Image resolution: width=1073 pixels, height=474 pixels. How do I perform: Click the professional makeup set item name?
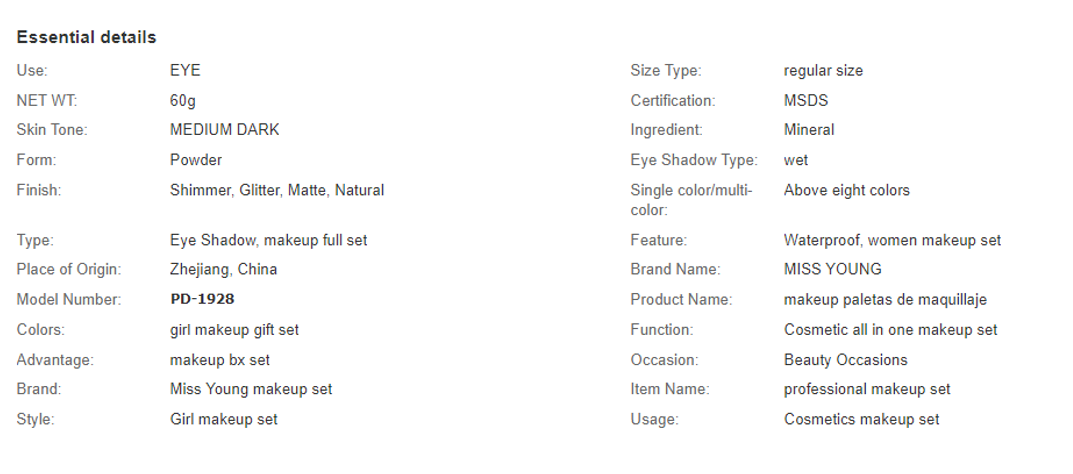click(867, 389)
